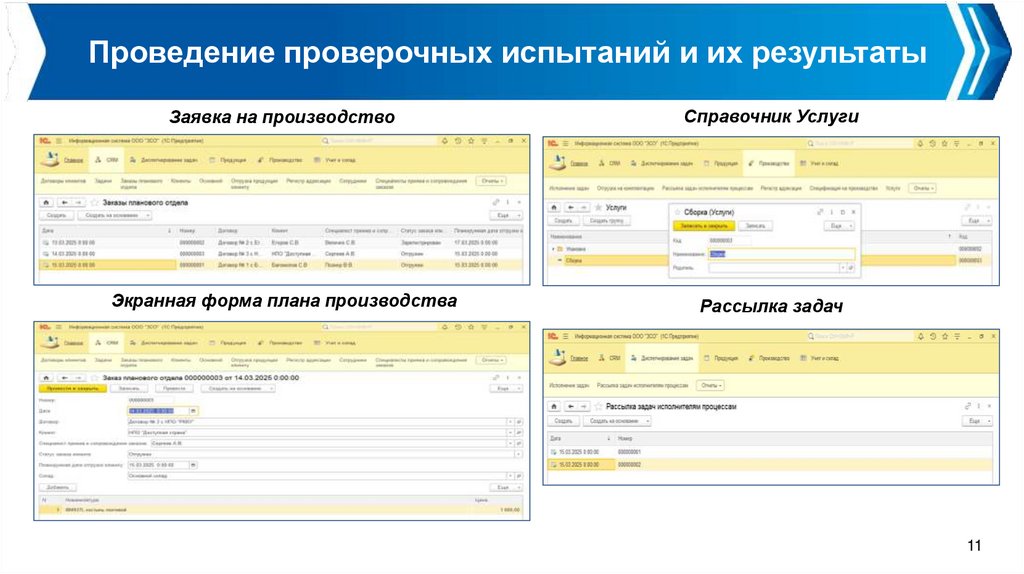Click Создать button in Рассылка задач window
Viewport: 1024px width, 574px height.
(x=564, y=421)
